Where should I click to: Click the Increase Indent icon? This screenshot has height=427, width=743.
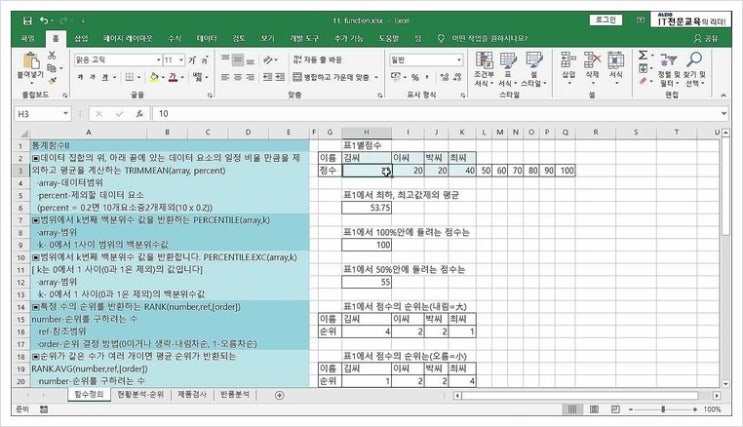280,77
